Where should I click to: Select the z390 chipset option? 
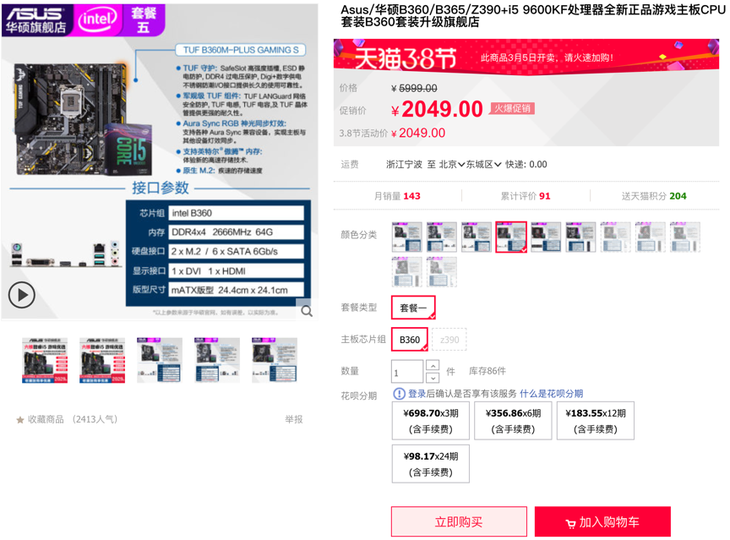pos(449,339)
